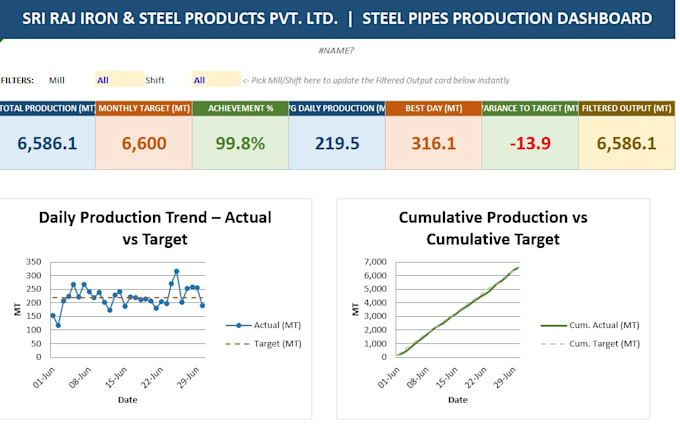Select the Filtered Output 6,586.1 card
Viewport: 680px width, 428px height.
coord(627,143)
